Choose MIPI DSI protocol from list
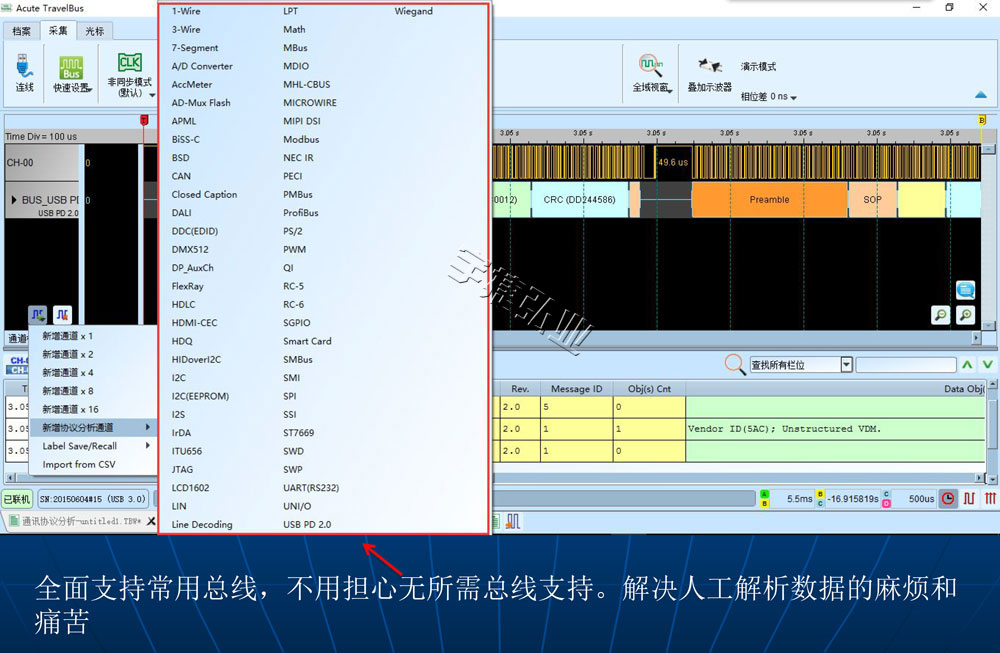This screenshot has width=1000, height=653. (x=302, y=121)
